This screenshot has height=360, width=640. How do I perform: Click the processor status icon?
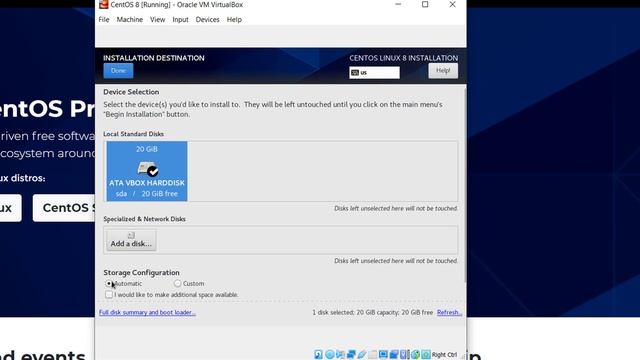(x=404, y=354)
